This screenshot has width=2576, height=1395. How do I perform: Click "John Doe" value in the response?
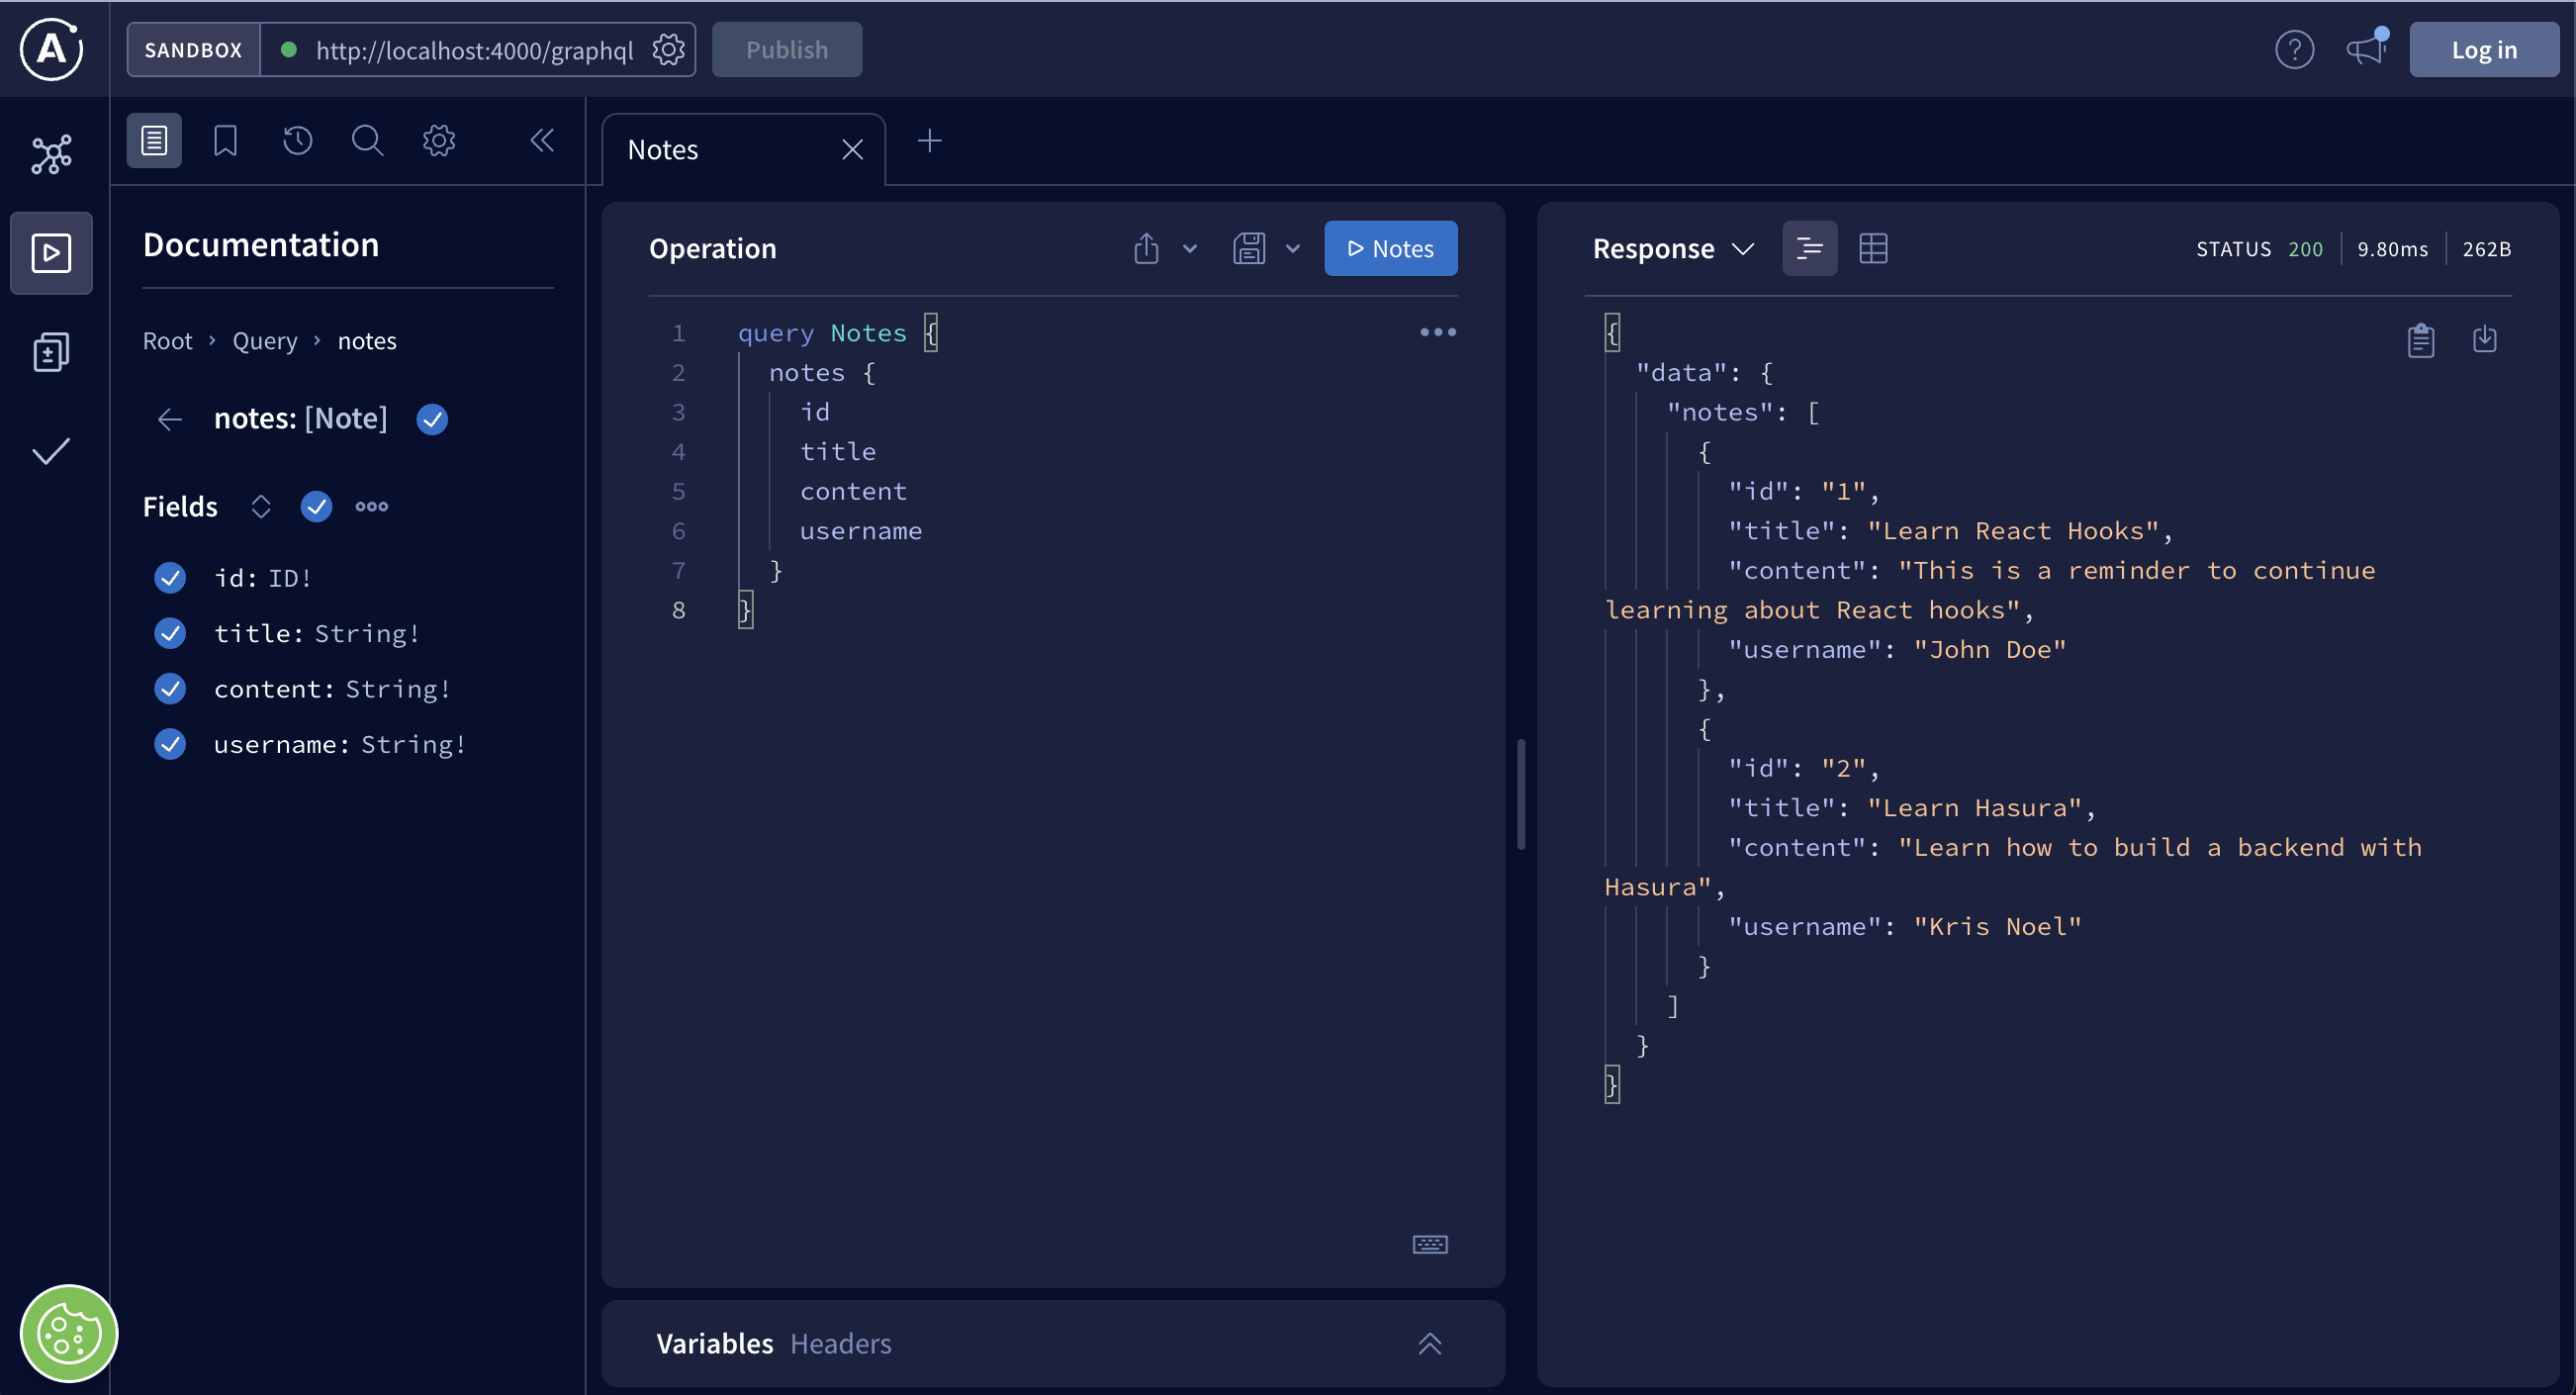click(1990, 650)
